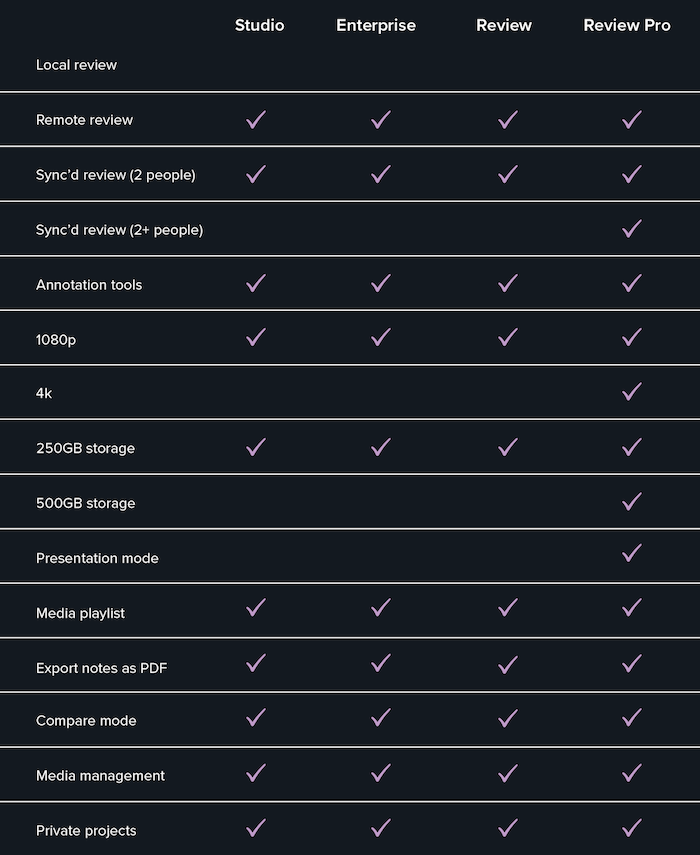Click Enterprise checkmark for Compare mode

[381, 718]
